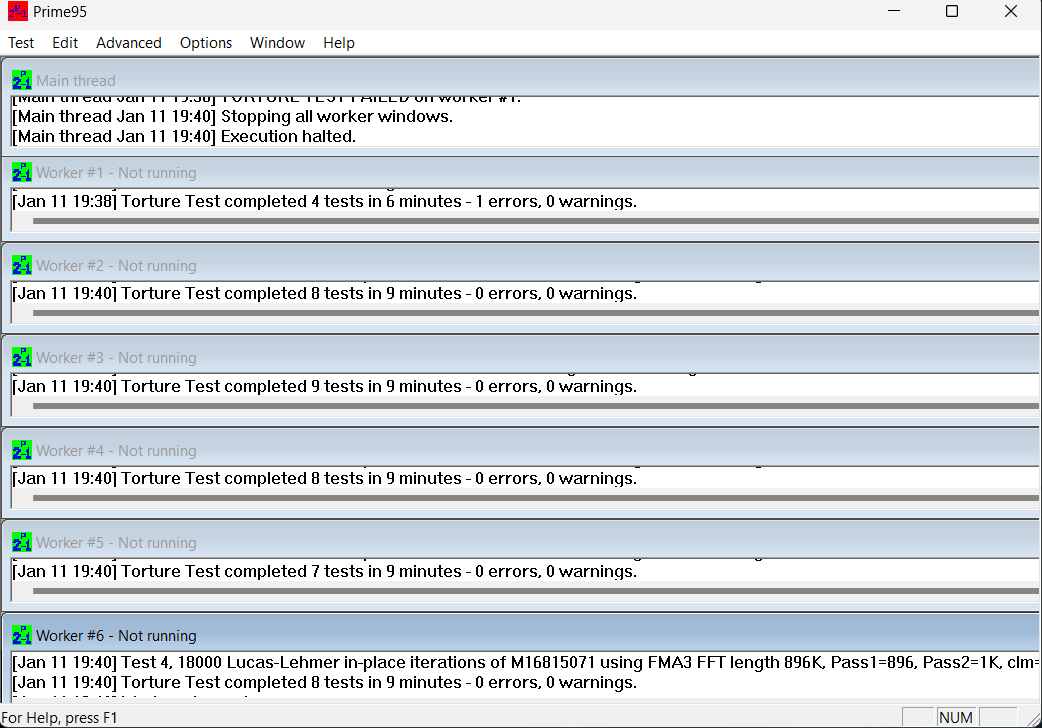Click Worker #6 'Torture Test completed 8 tests' line
This screenshot has height=728, width=1042.
pos(324,682)
